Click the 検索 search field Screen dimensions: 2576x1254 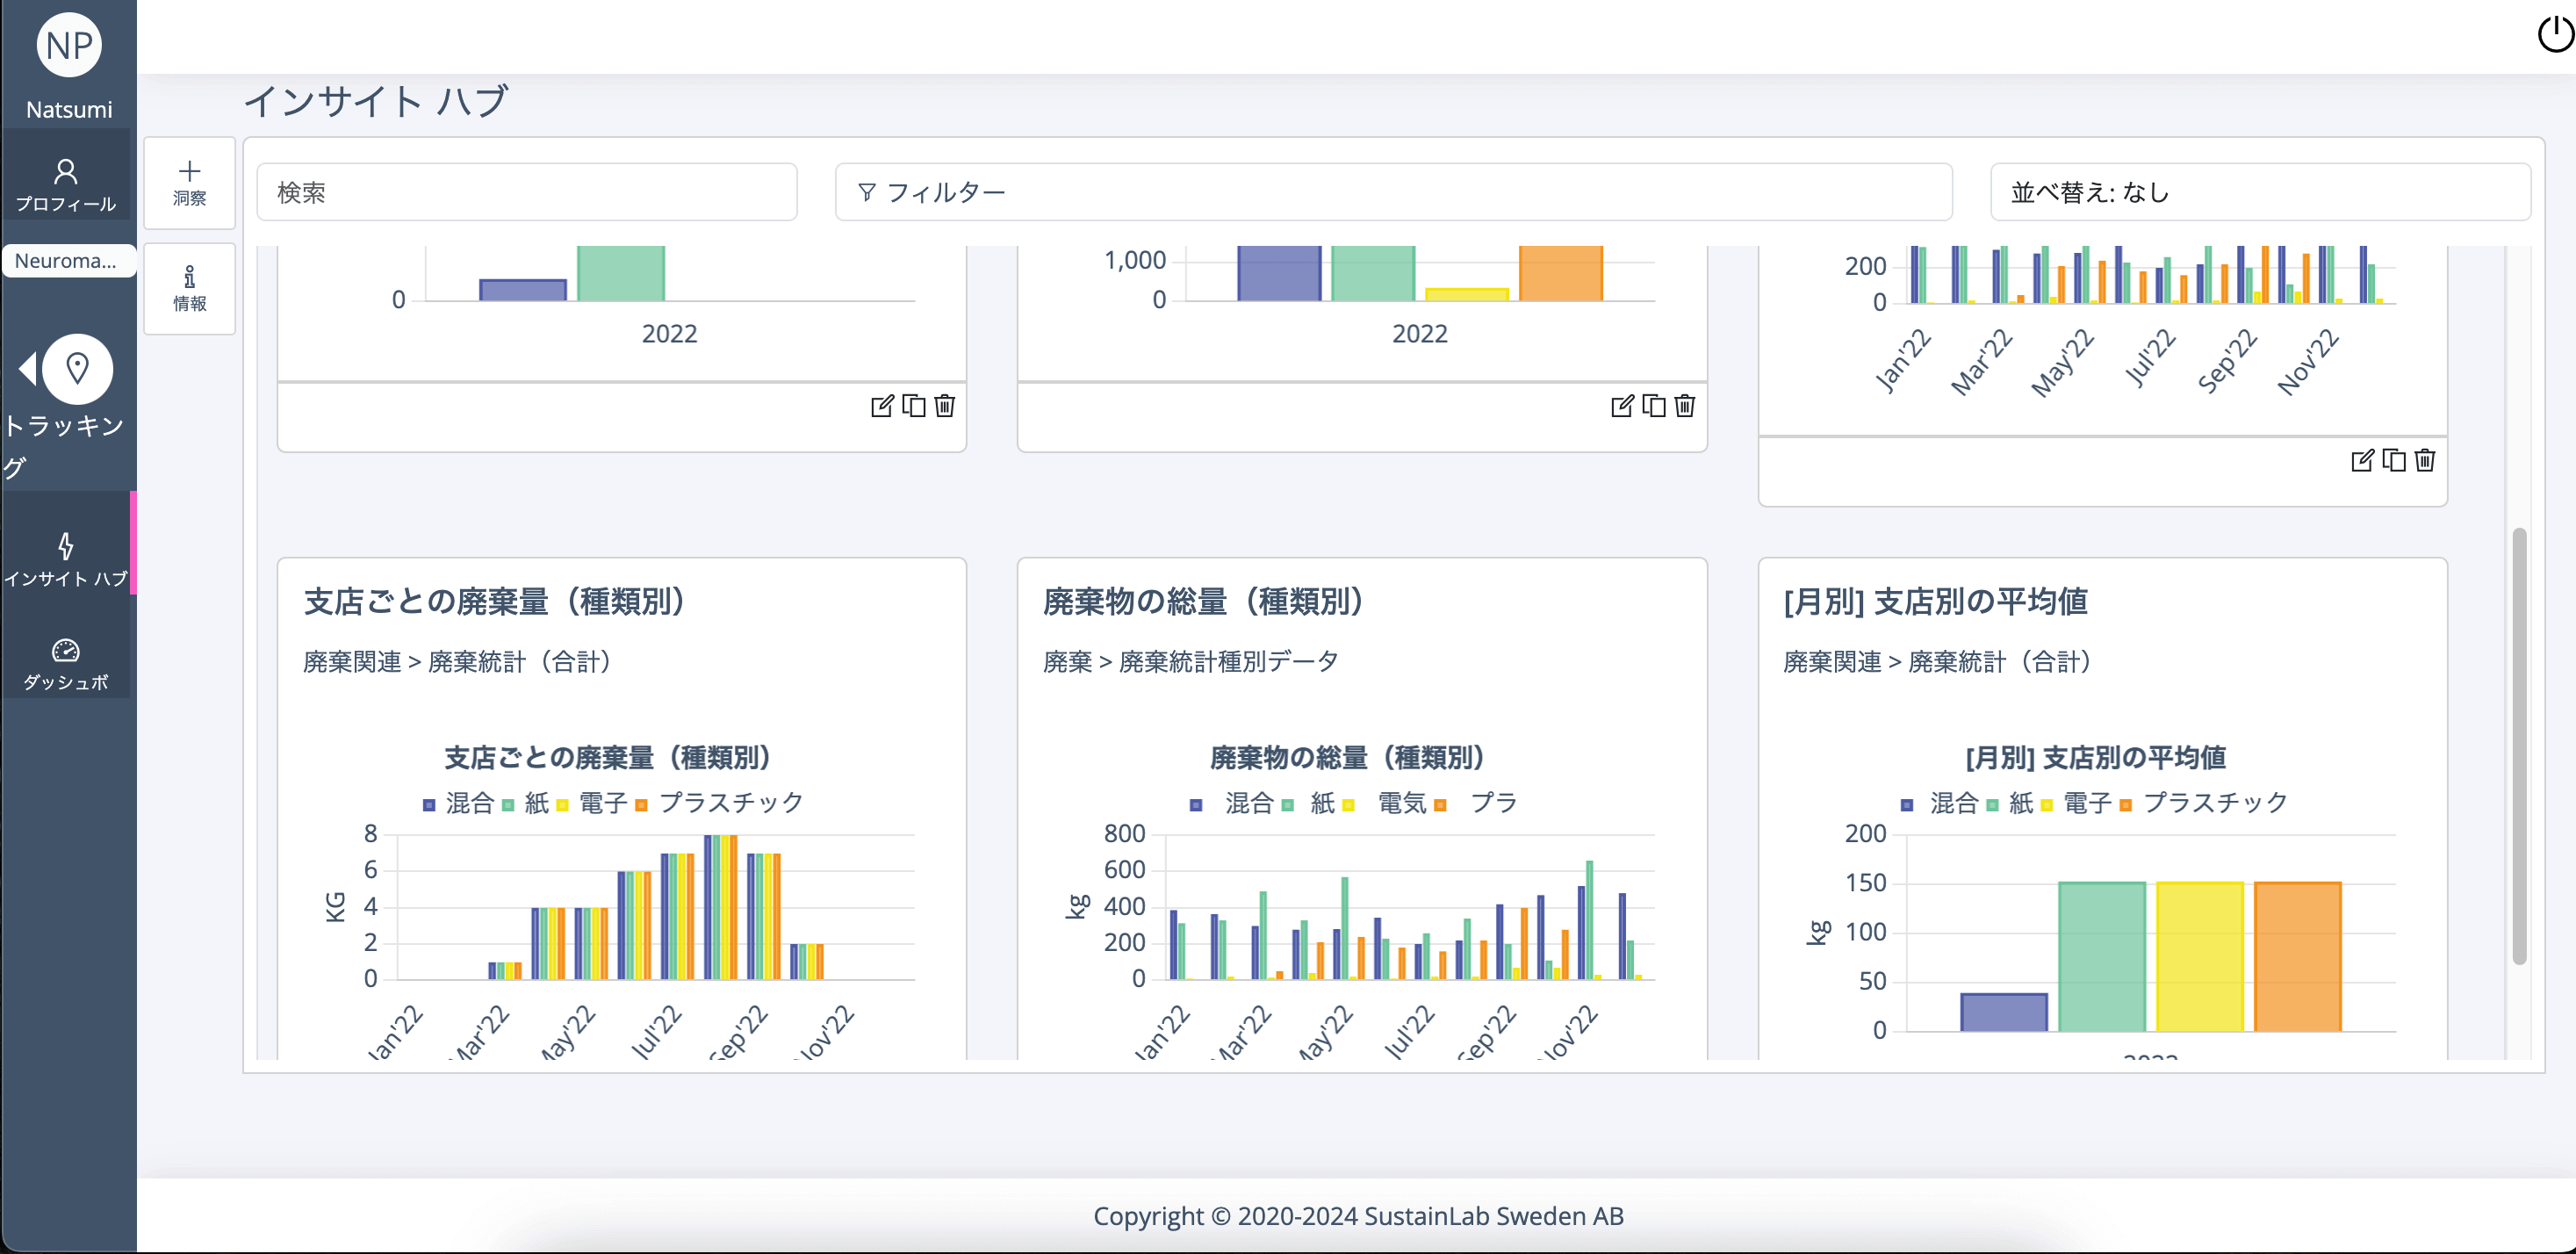click(527, 192)
